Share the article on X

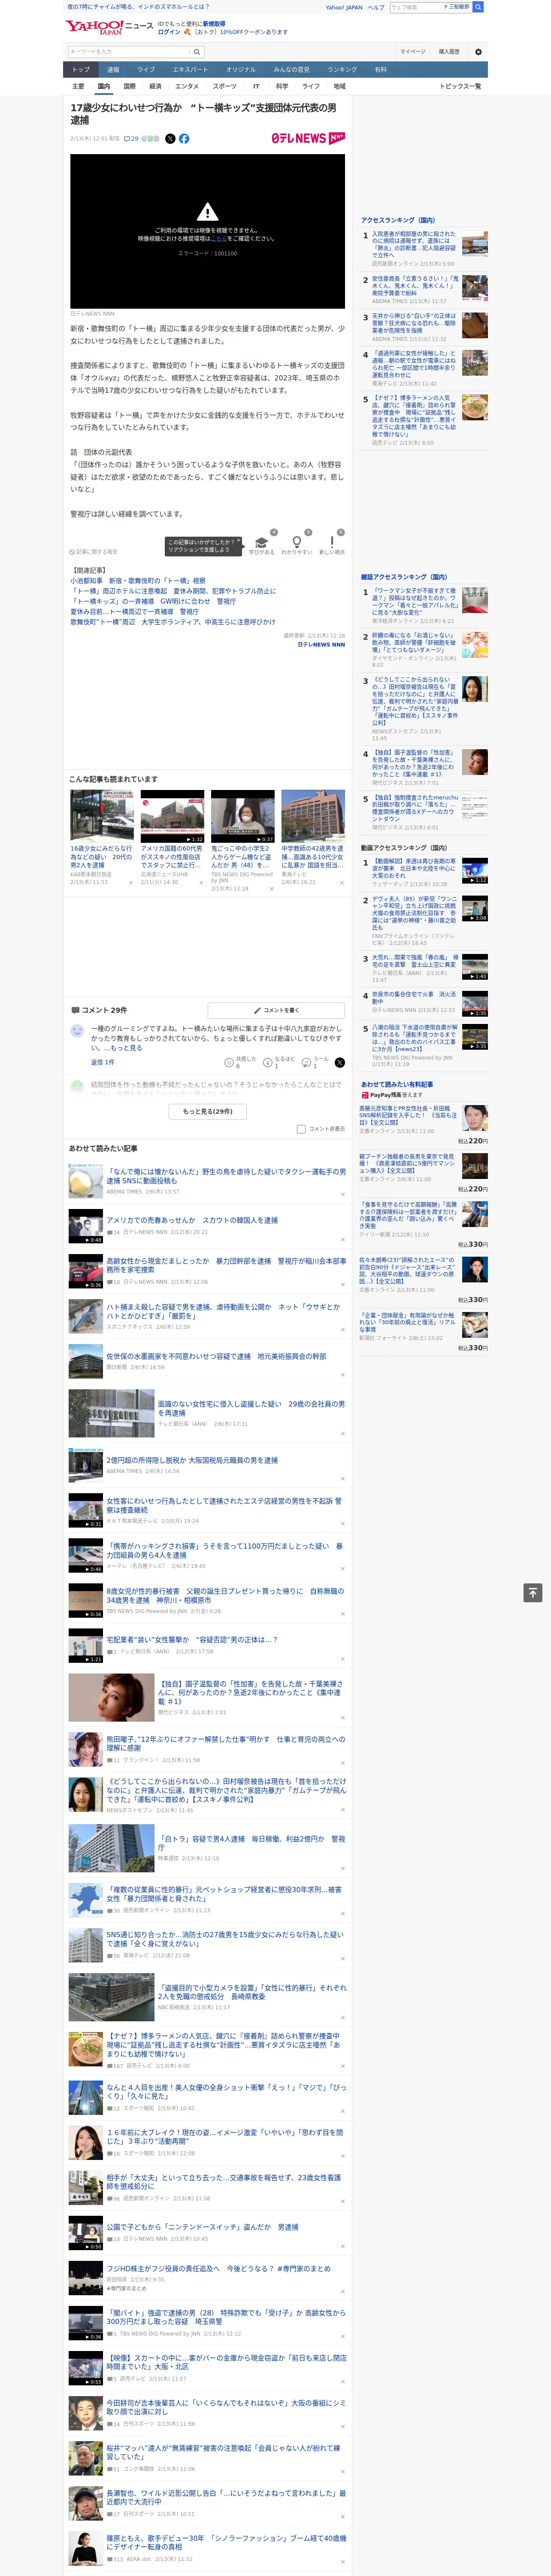(x=170, y=139)
